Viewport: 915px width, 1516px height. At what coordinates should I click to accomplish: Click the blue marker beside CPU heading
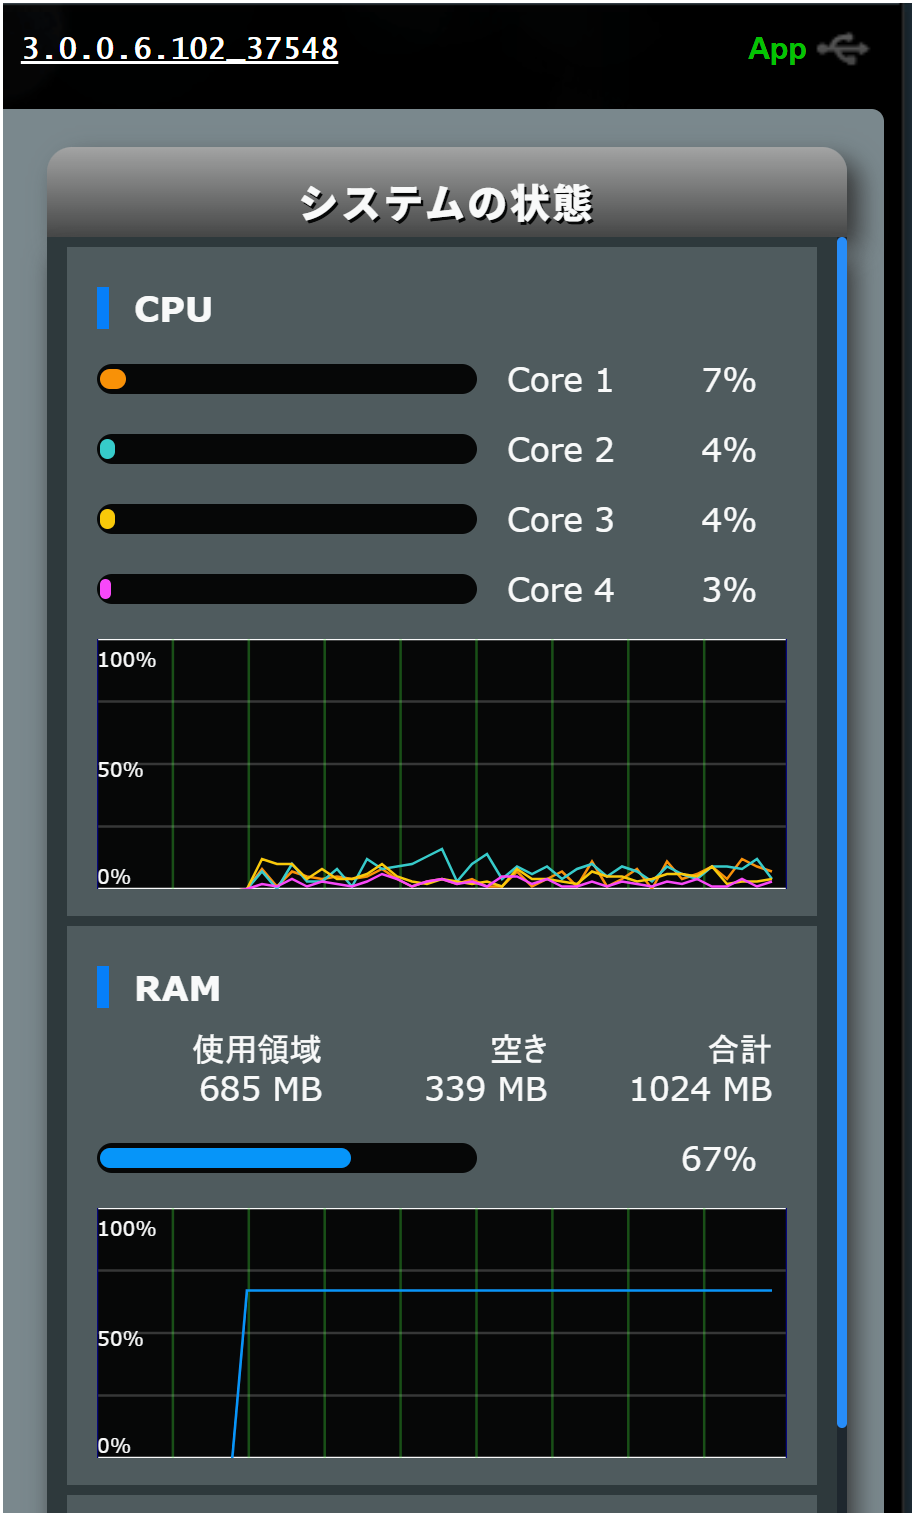tap(103, 308)
